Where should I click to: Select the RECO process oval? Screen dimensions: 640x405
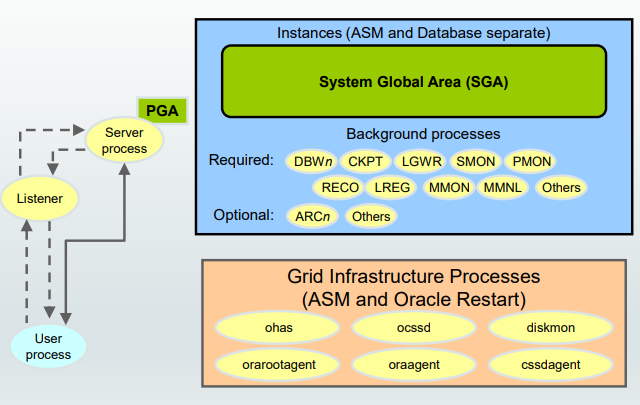(340, 188)
